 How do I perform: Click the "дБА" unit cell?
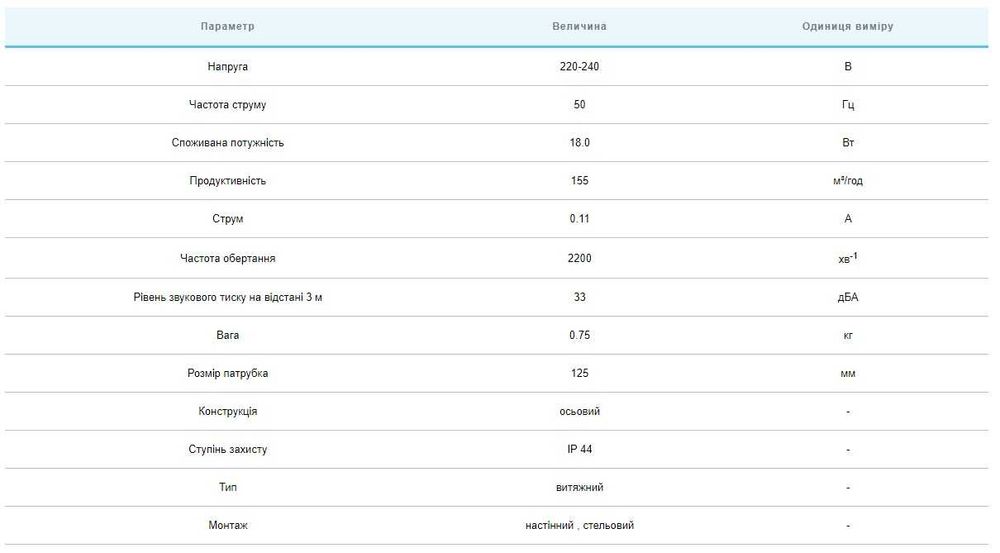click(x=848, y=297)
